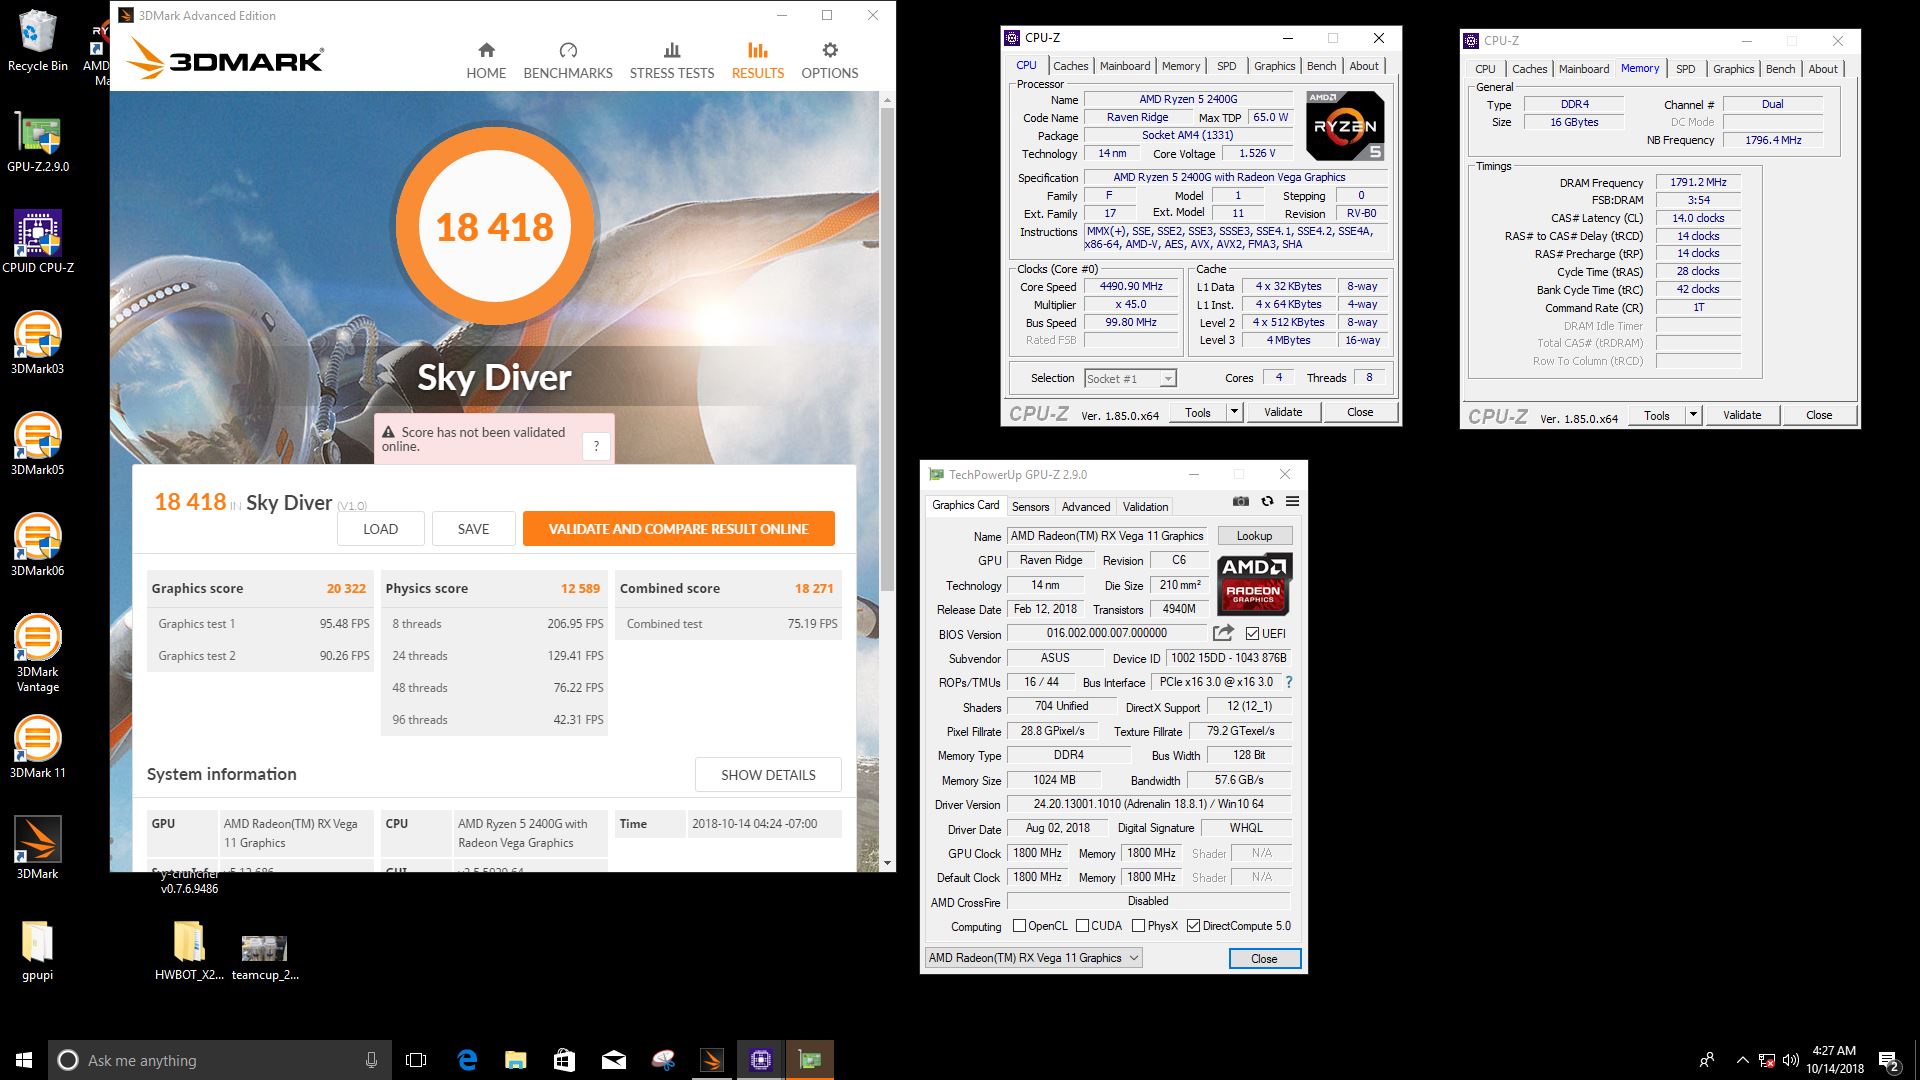Viewport: 1920px width, 1080px height.
Task: Switch to Mainboard tab in left CPU-Z window
Action: pos(1125,66)
